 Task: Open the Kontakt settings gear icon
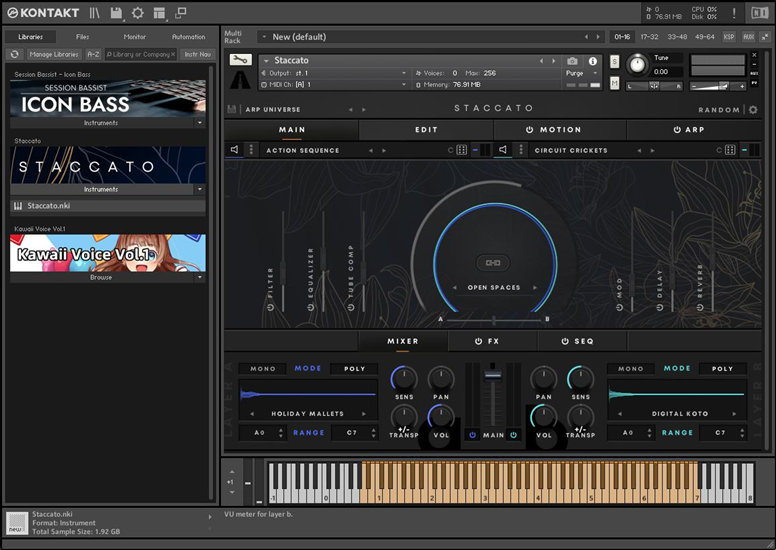click(x=138, y=13)
